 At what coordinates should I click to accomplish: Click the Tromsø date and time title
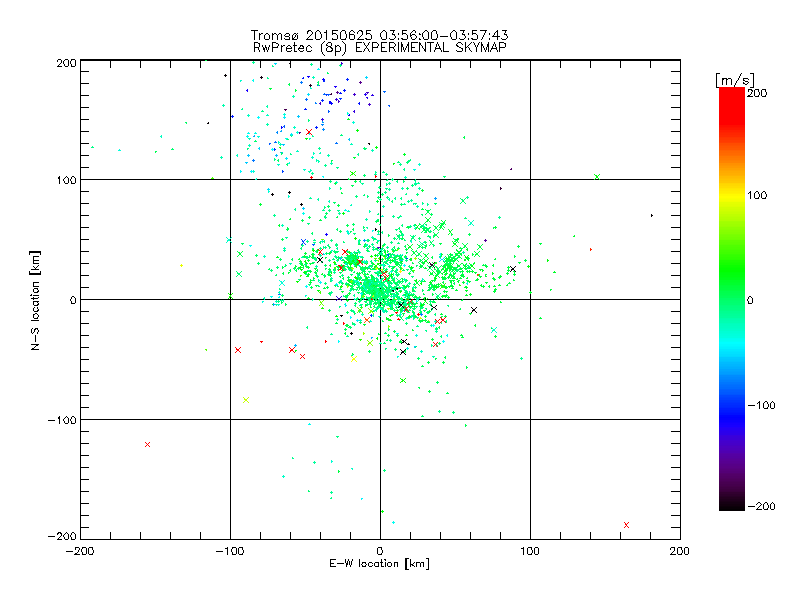(379, 35)
